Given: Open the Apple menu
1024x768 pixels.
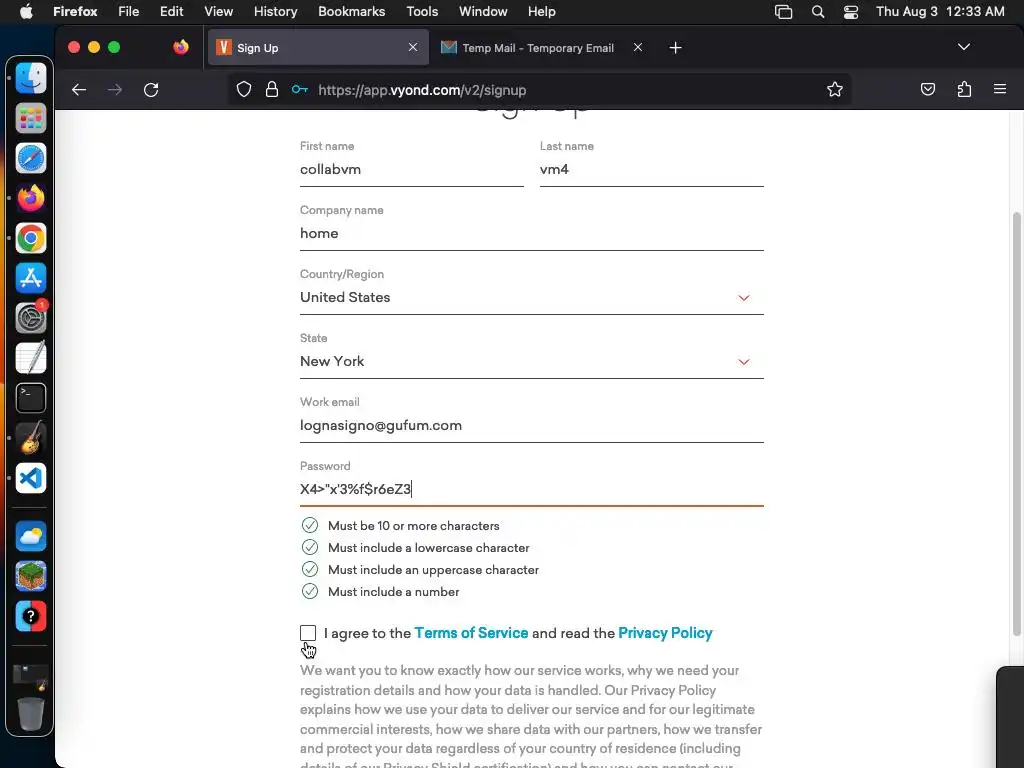Looking at the screenshot, I should pyautogui.click(x=26, y=12).
